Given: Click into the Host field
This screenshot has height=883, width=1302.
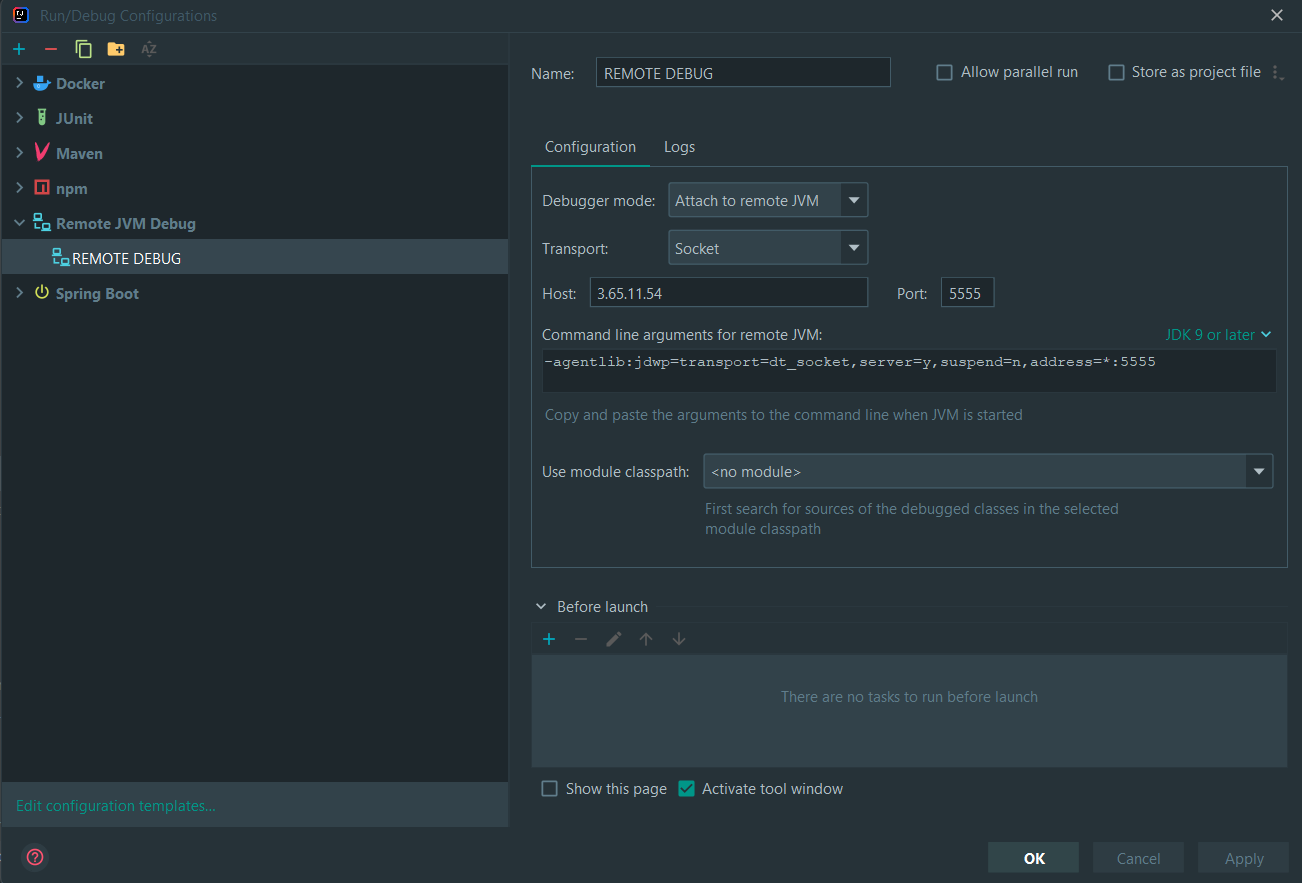Looking at the screenshot, I should (x=729, y=292).
